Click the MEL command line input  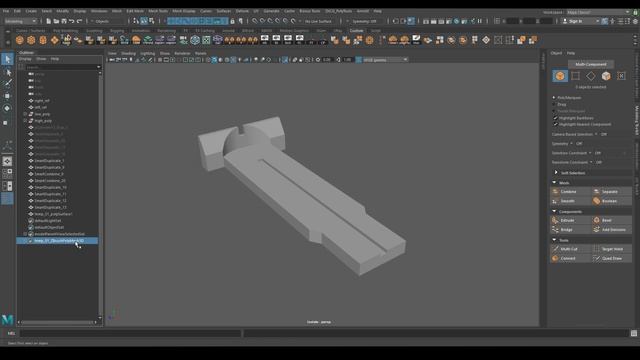pos(130,333)
